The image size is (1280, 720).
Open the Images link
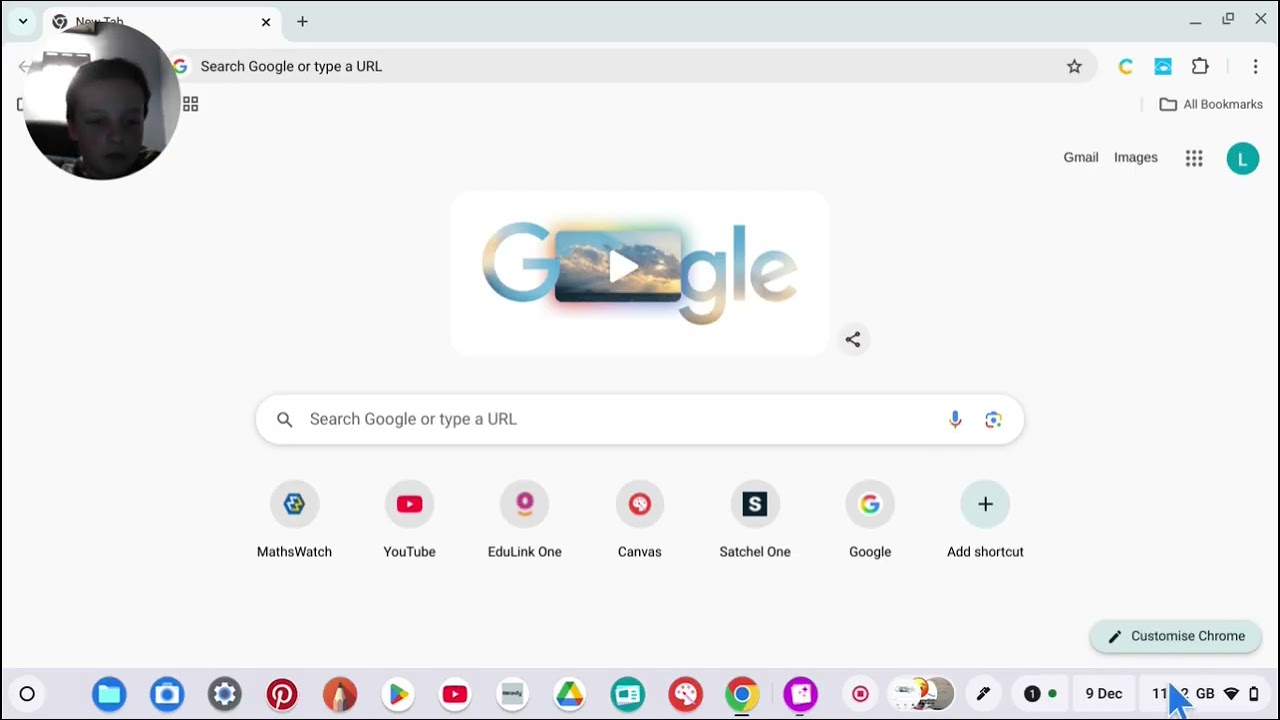1136,157
